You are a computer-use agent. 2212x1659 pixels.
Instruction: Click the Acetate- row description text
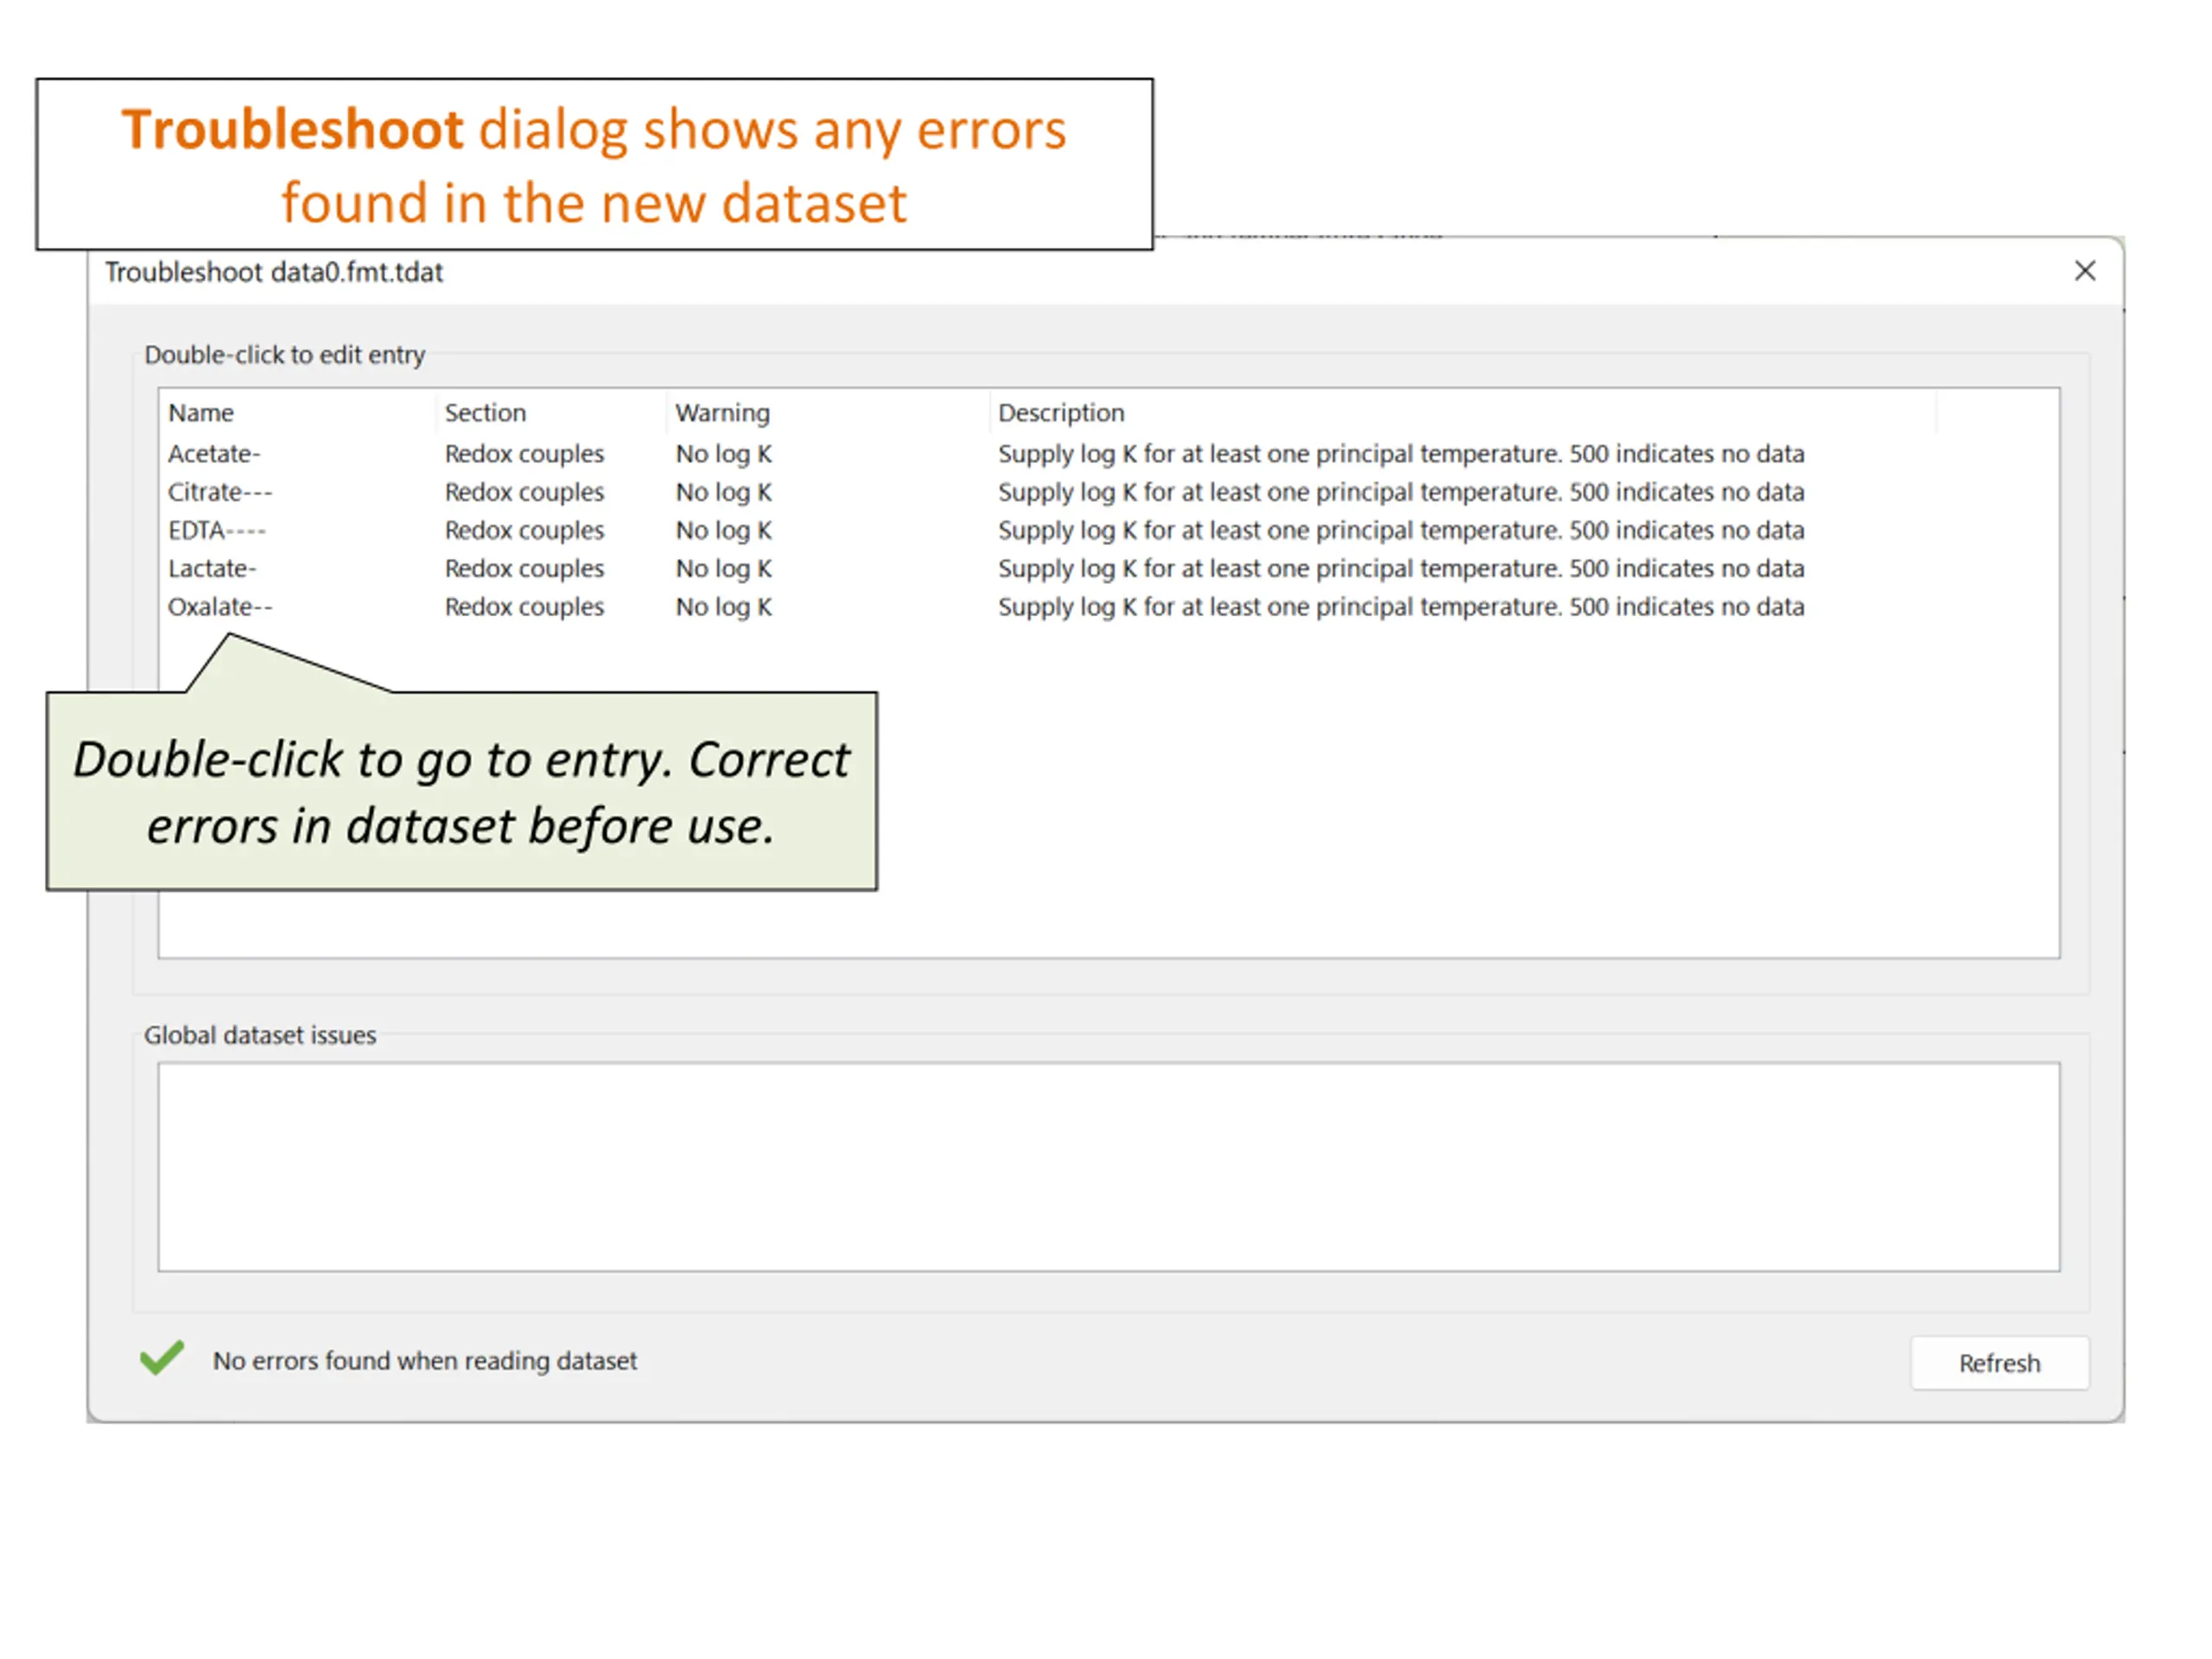point(1401,454)
